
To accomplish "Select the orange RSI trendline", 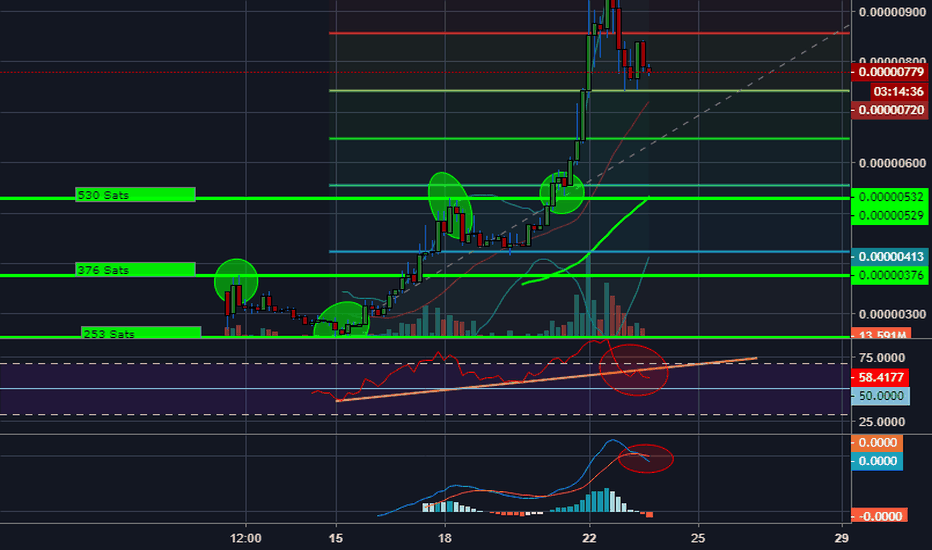I will coord(546,379).
